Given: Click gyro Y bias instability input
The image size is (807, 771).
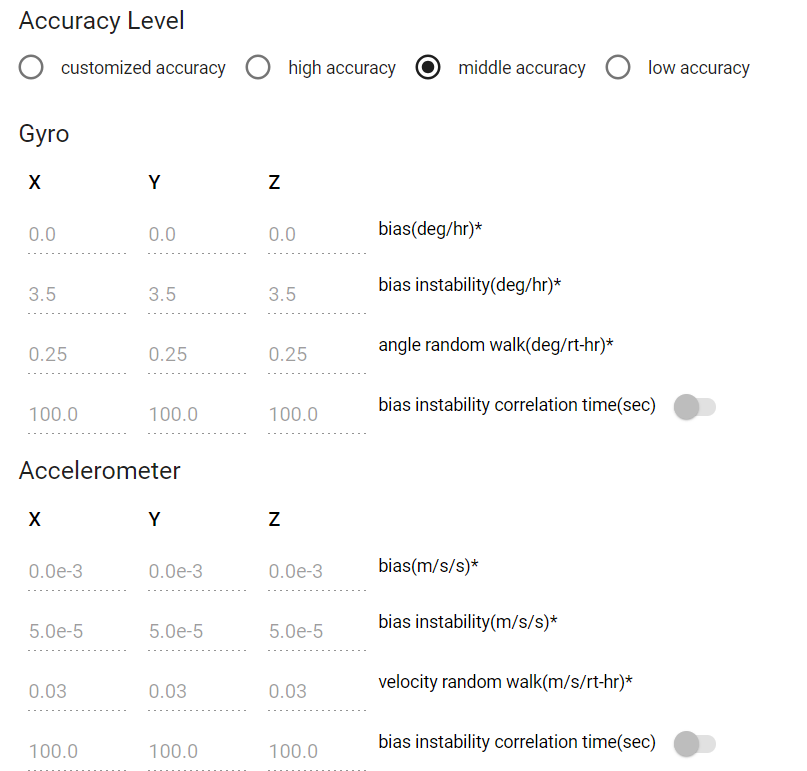Looking at the screenshot, I should pyautogui.click(x=196, y=295).
